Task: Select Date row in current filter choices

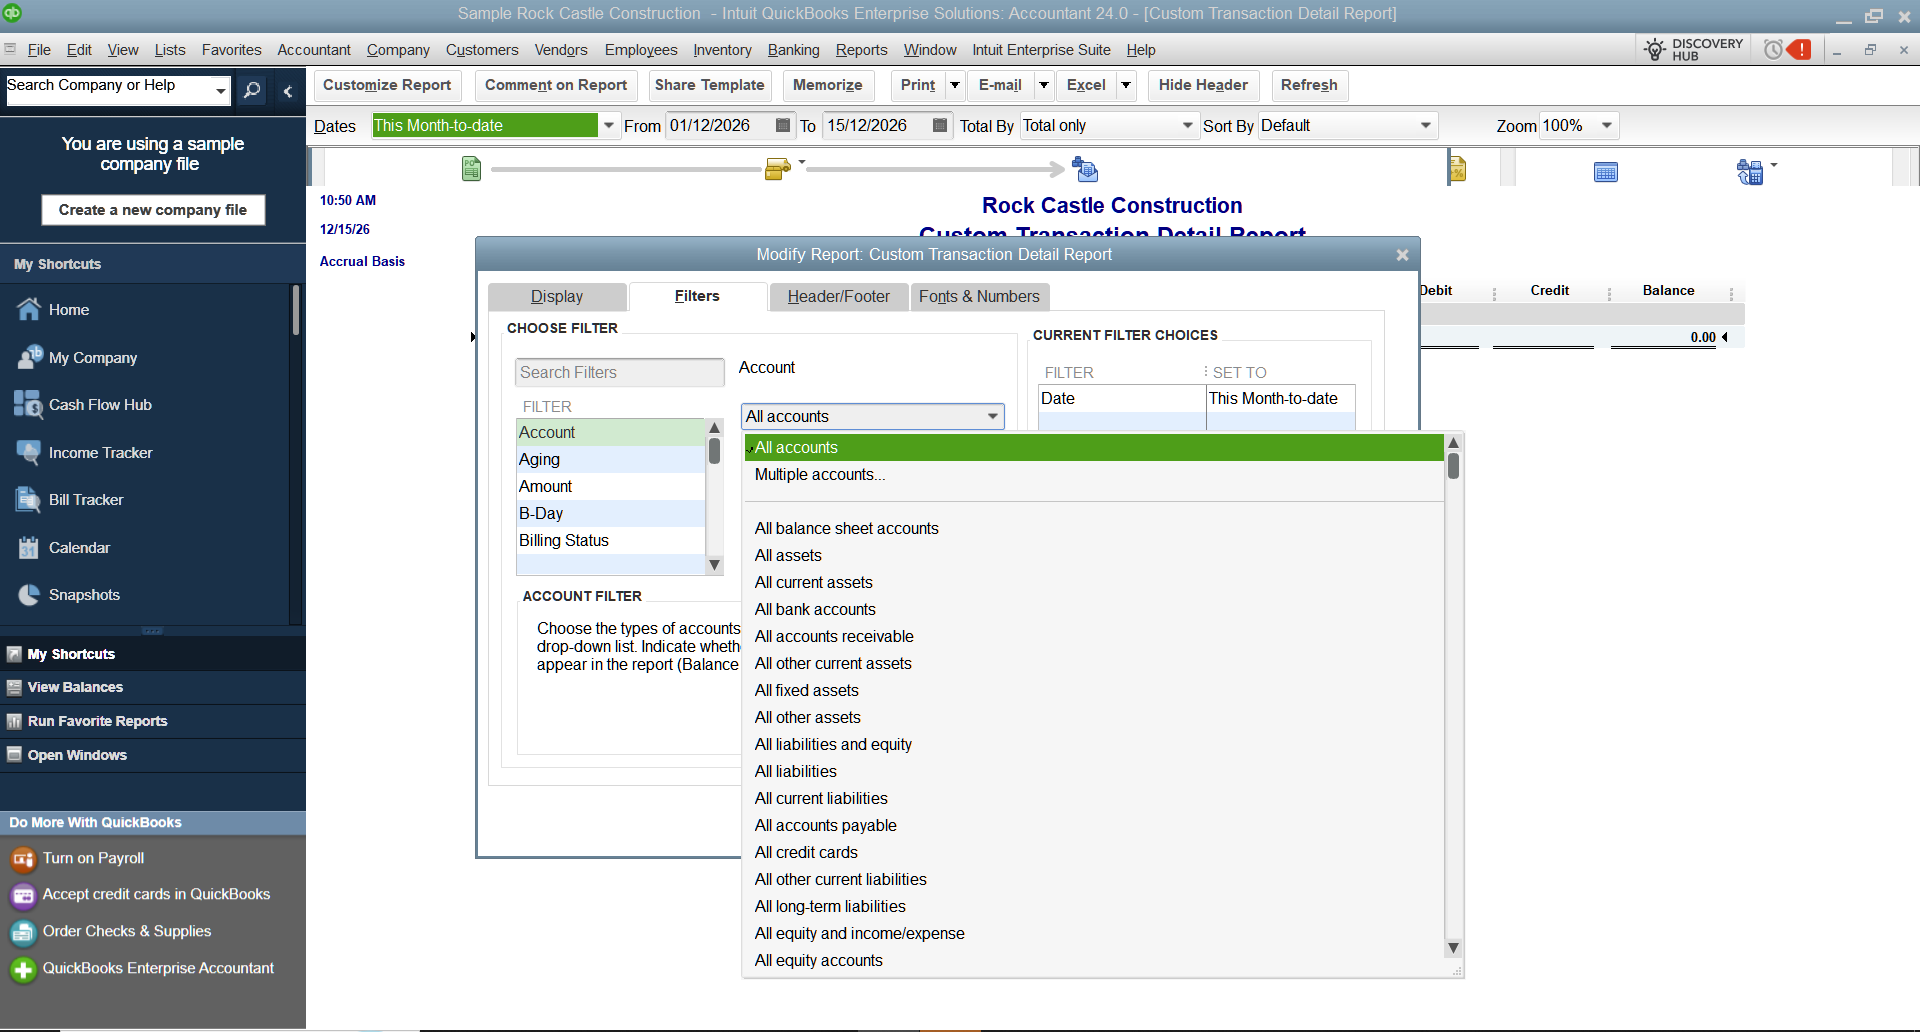Action: [x=1197, y=399]
